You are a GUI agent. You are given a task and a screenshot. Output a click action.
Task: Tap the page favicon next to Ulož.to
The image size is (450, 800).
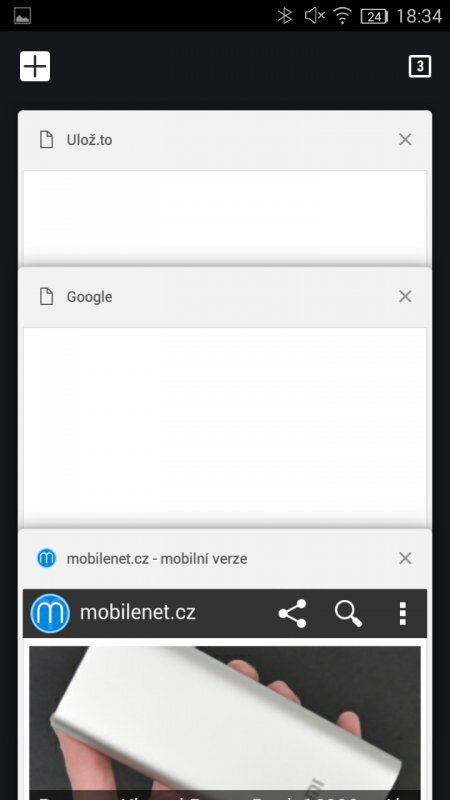46,139
